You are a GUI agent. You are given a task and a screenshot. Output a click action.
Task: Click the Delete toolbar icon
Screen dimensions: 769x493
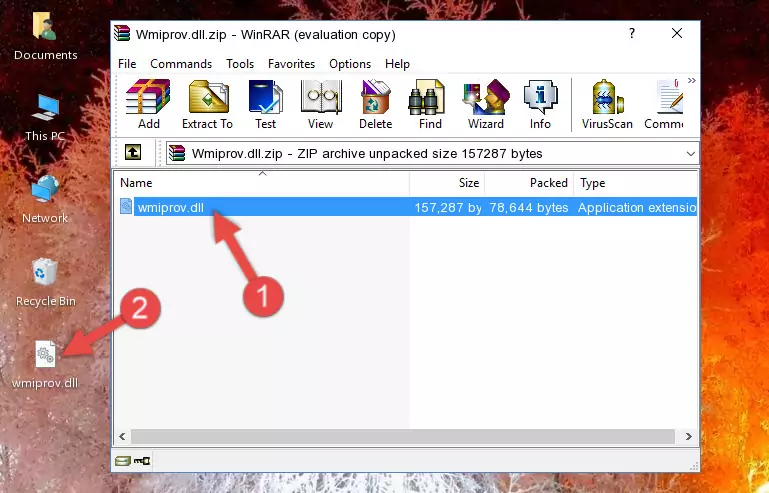[x=375, y=104]
